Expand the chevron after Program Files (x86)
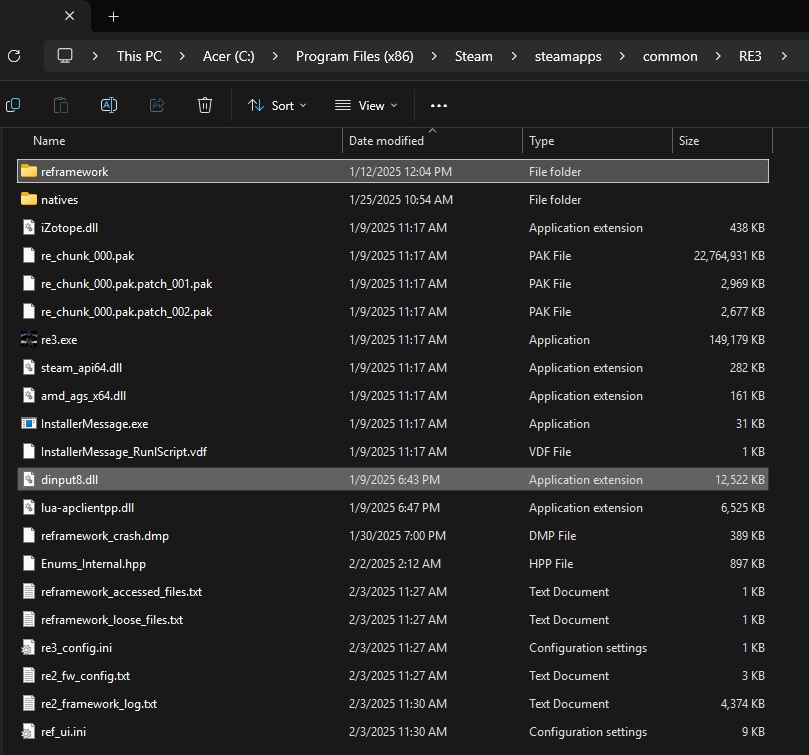 pyautogui.click(x=434, y=56)
